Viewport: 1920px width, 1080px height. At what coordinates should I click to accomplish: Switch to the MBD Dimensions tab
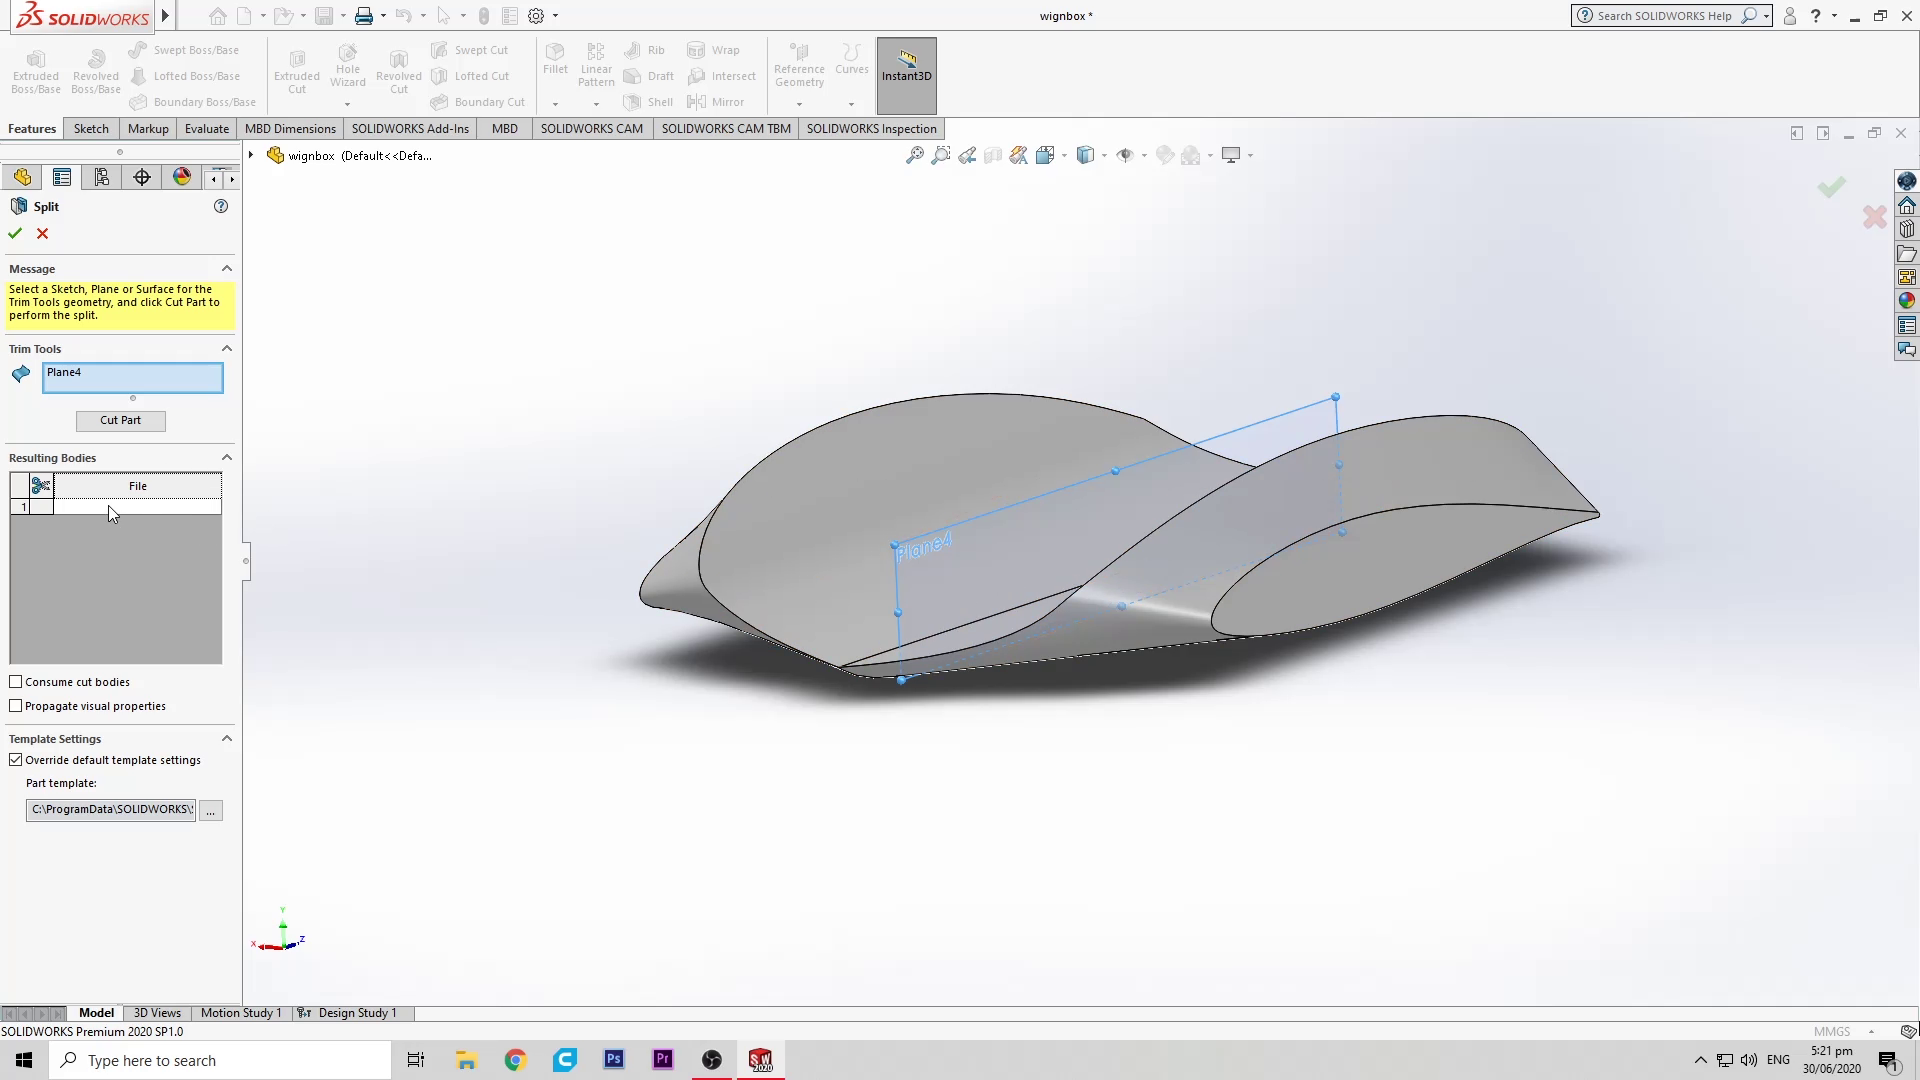[290, 128]
